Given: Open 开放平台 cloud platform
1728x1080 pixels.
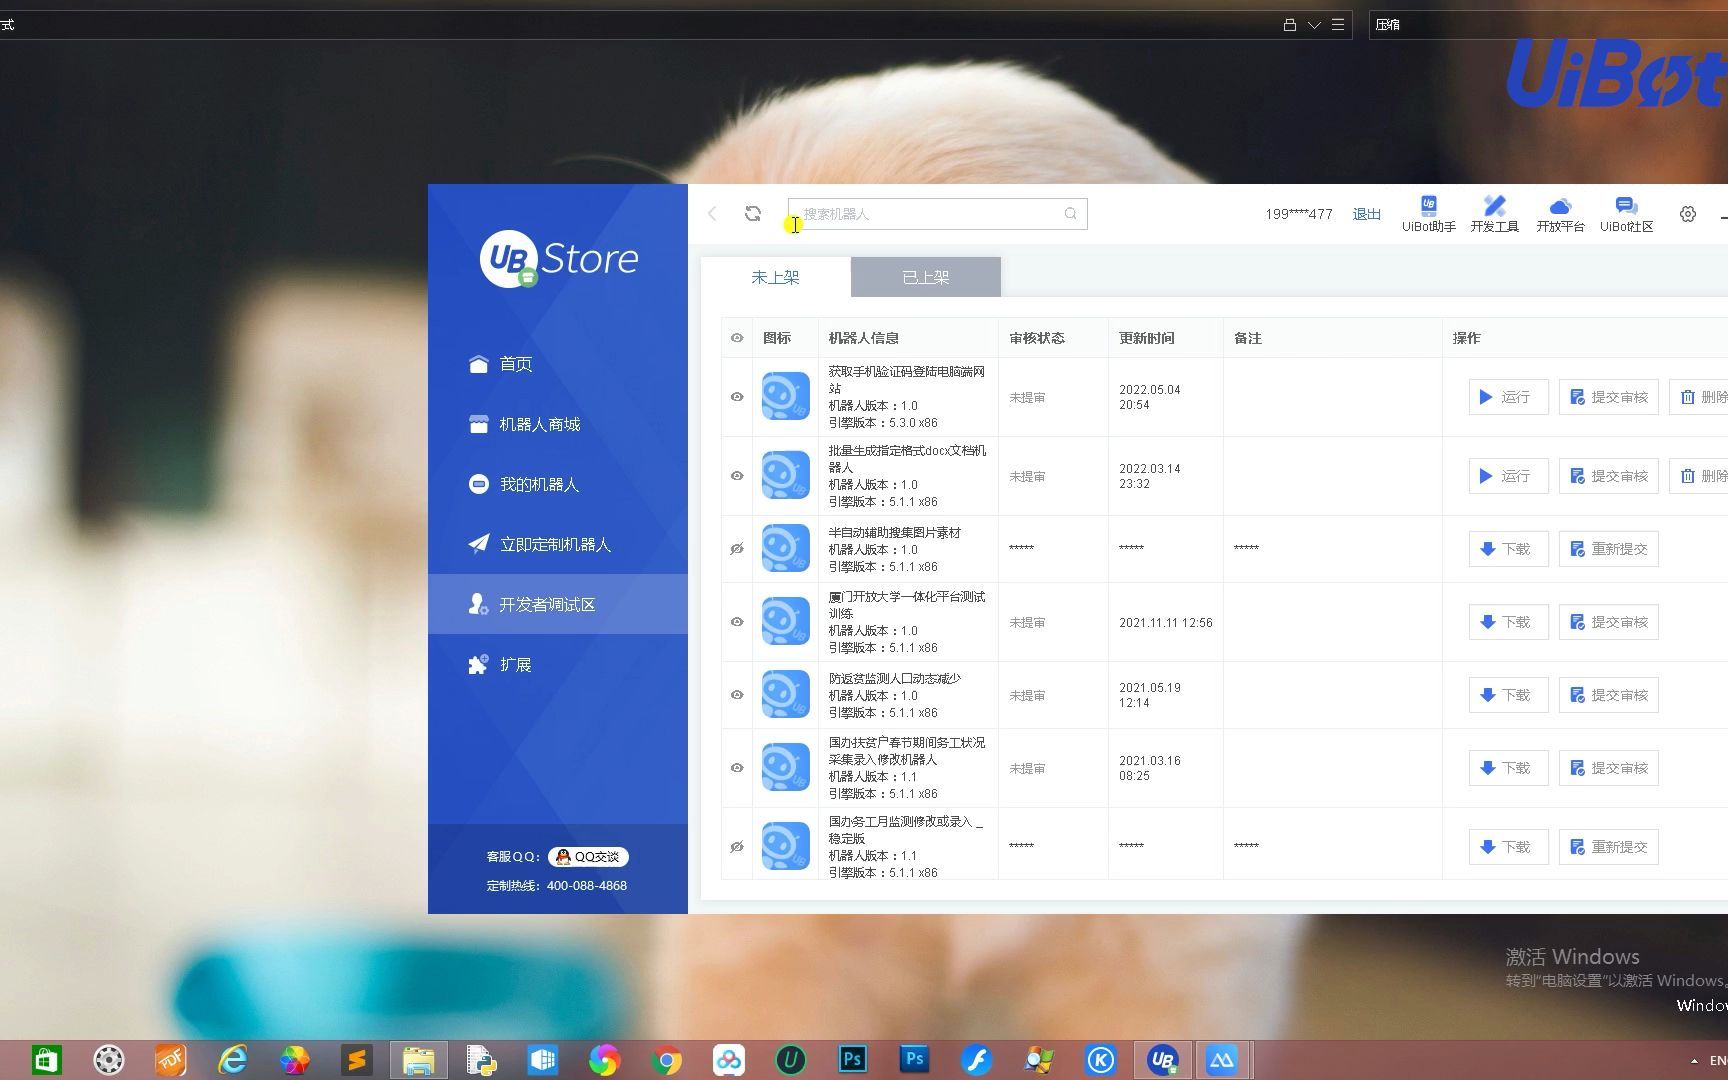Looking at the screenshot, I should tap(1560, 214).
